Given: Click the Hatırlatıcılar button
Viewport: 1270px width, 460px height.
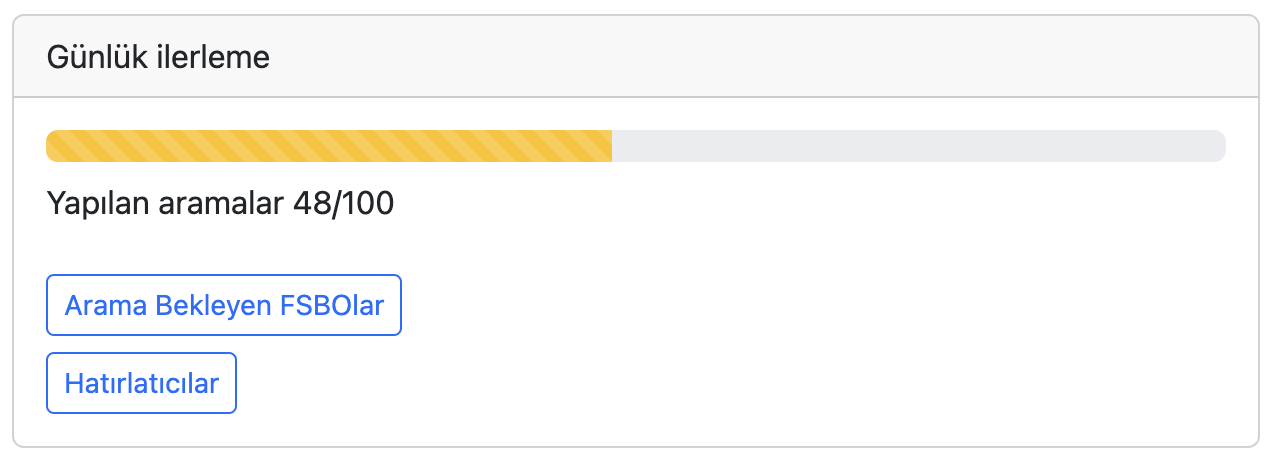Looking at the screenshot, I should pyautogui.click(x=141, y=383).
